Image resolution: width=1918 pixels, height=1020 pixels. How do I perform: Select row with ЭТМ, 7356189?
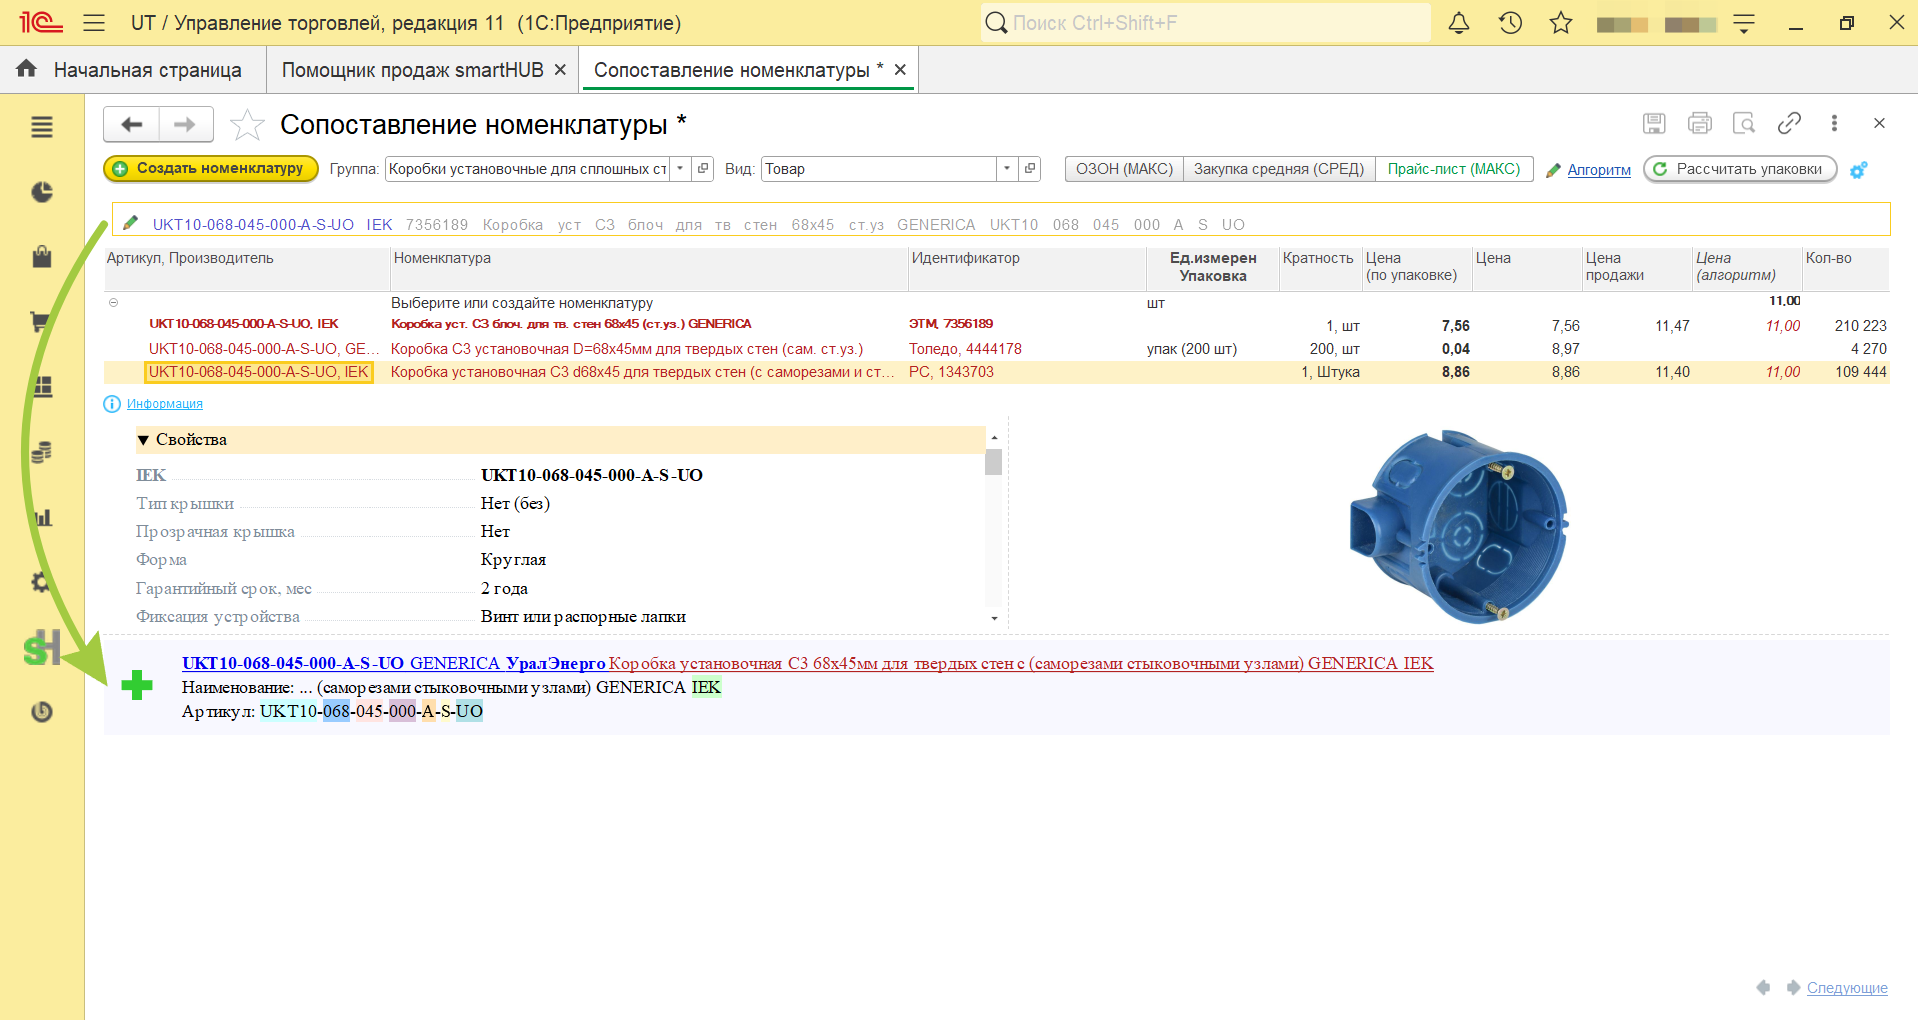[x=996, y=324]
